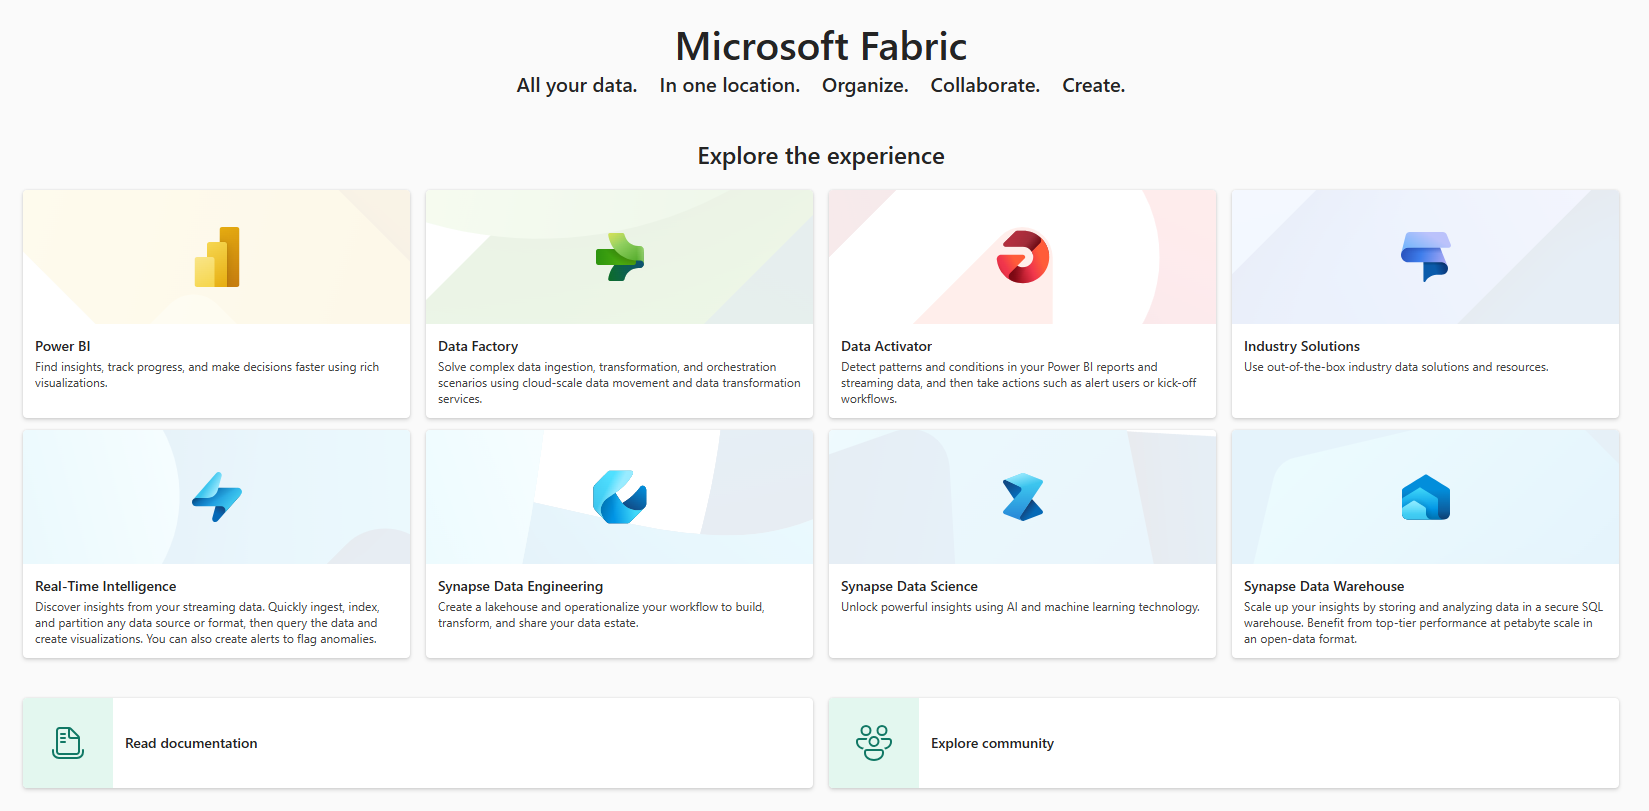Click the Read documentation page icon
The height and width of the screenshot is (811, 1649).
pyautogui.click(x=68, y=743)
